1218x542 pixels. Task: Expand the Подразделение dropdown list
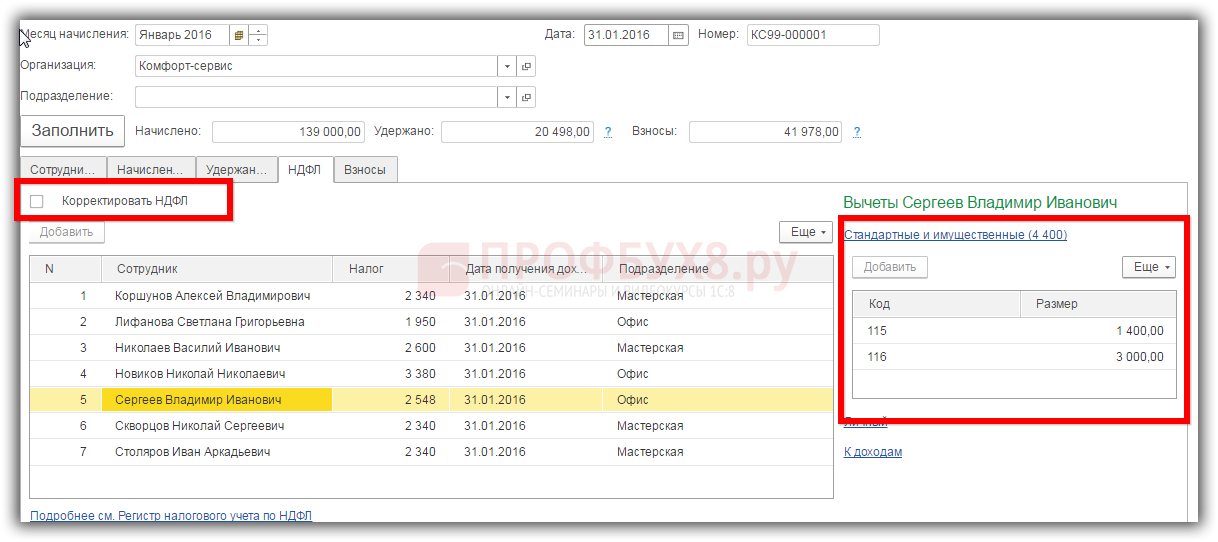coord(507,97)
